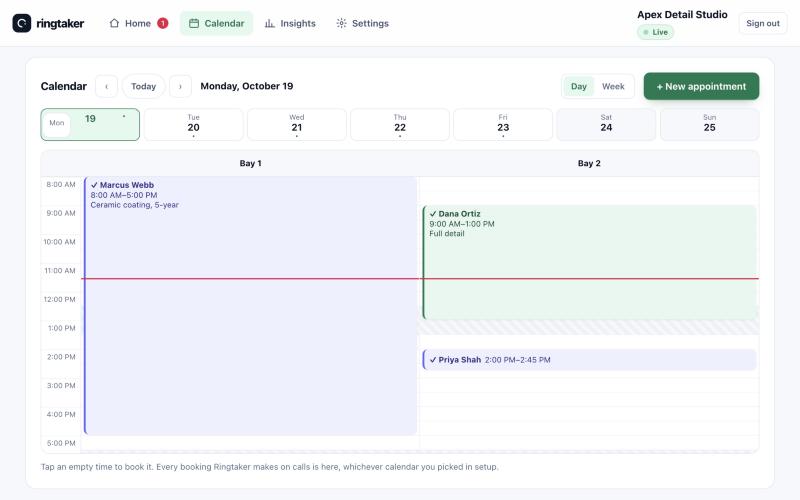Click the Settings gear icon
800x500 pixels.
click(x=341, y=23)
